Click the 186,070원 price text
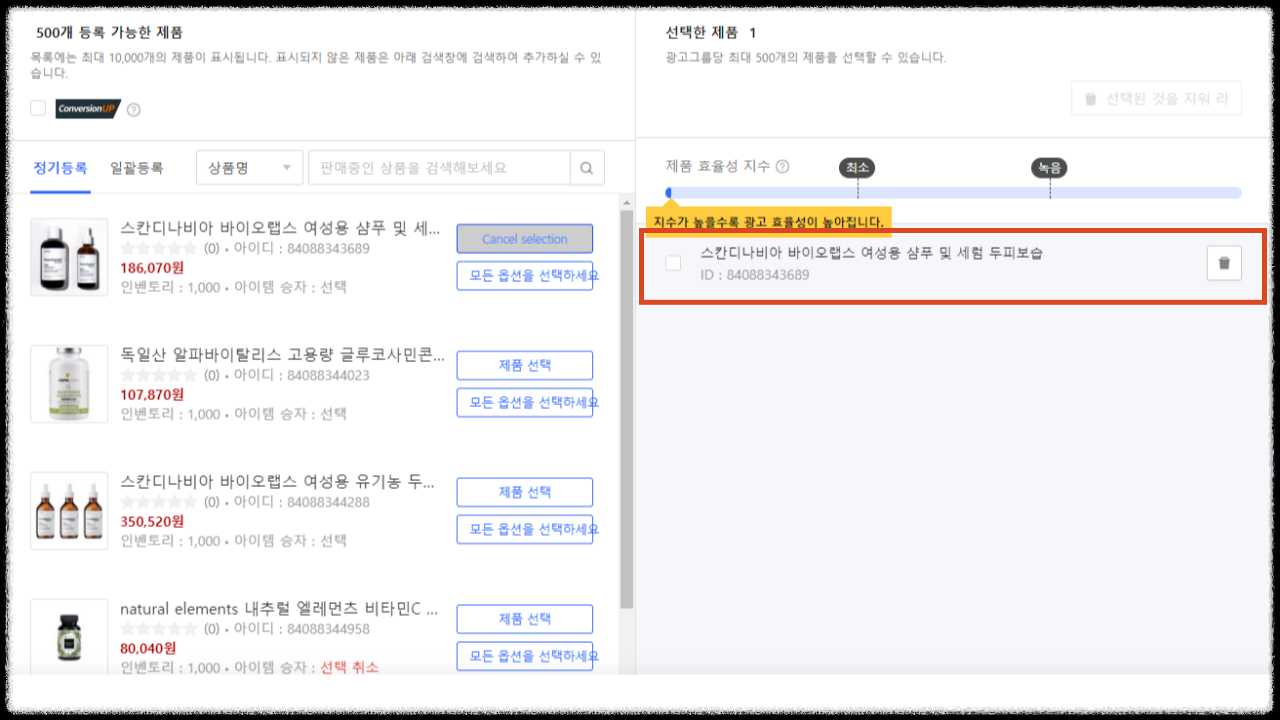The width and height of the screenshot is (1280, 720). click(x=152, y=268)
